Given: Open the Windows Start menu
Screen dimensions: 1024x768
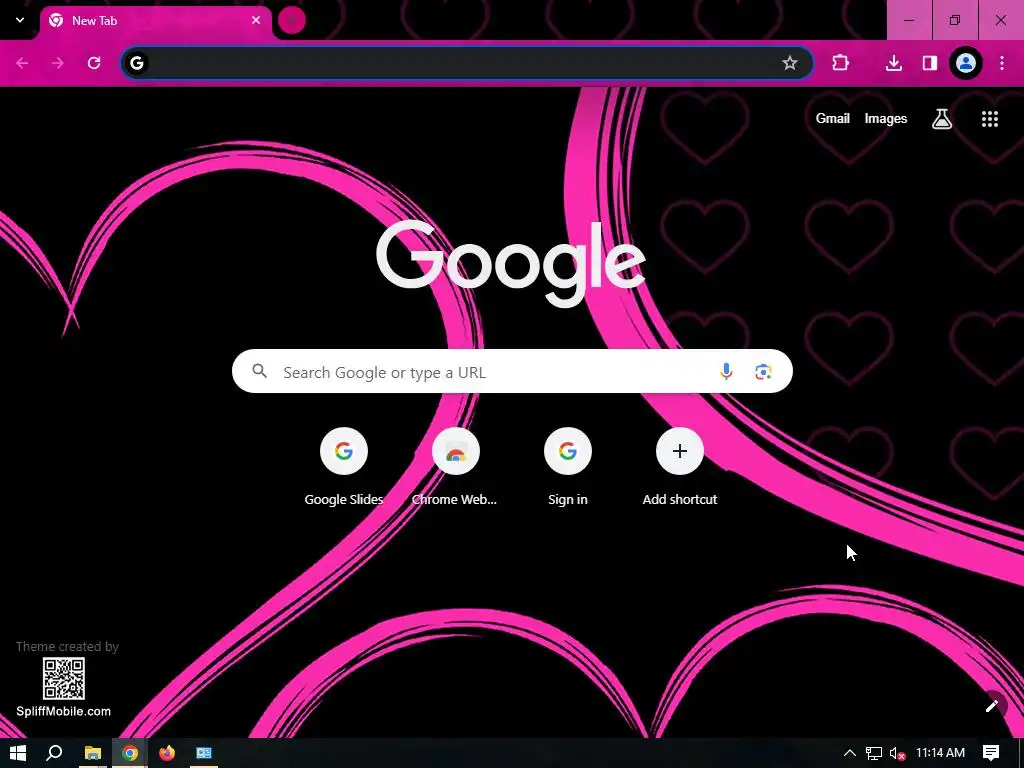Looking at the screenshot, I should pyautogui.click(x=18, y=753).
